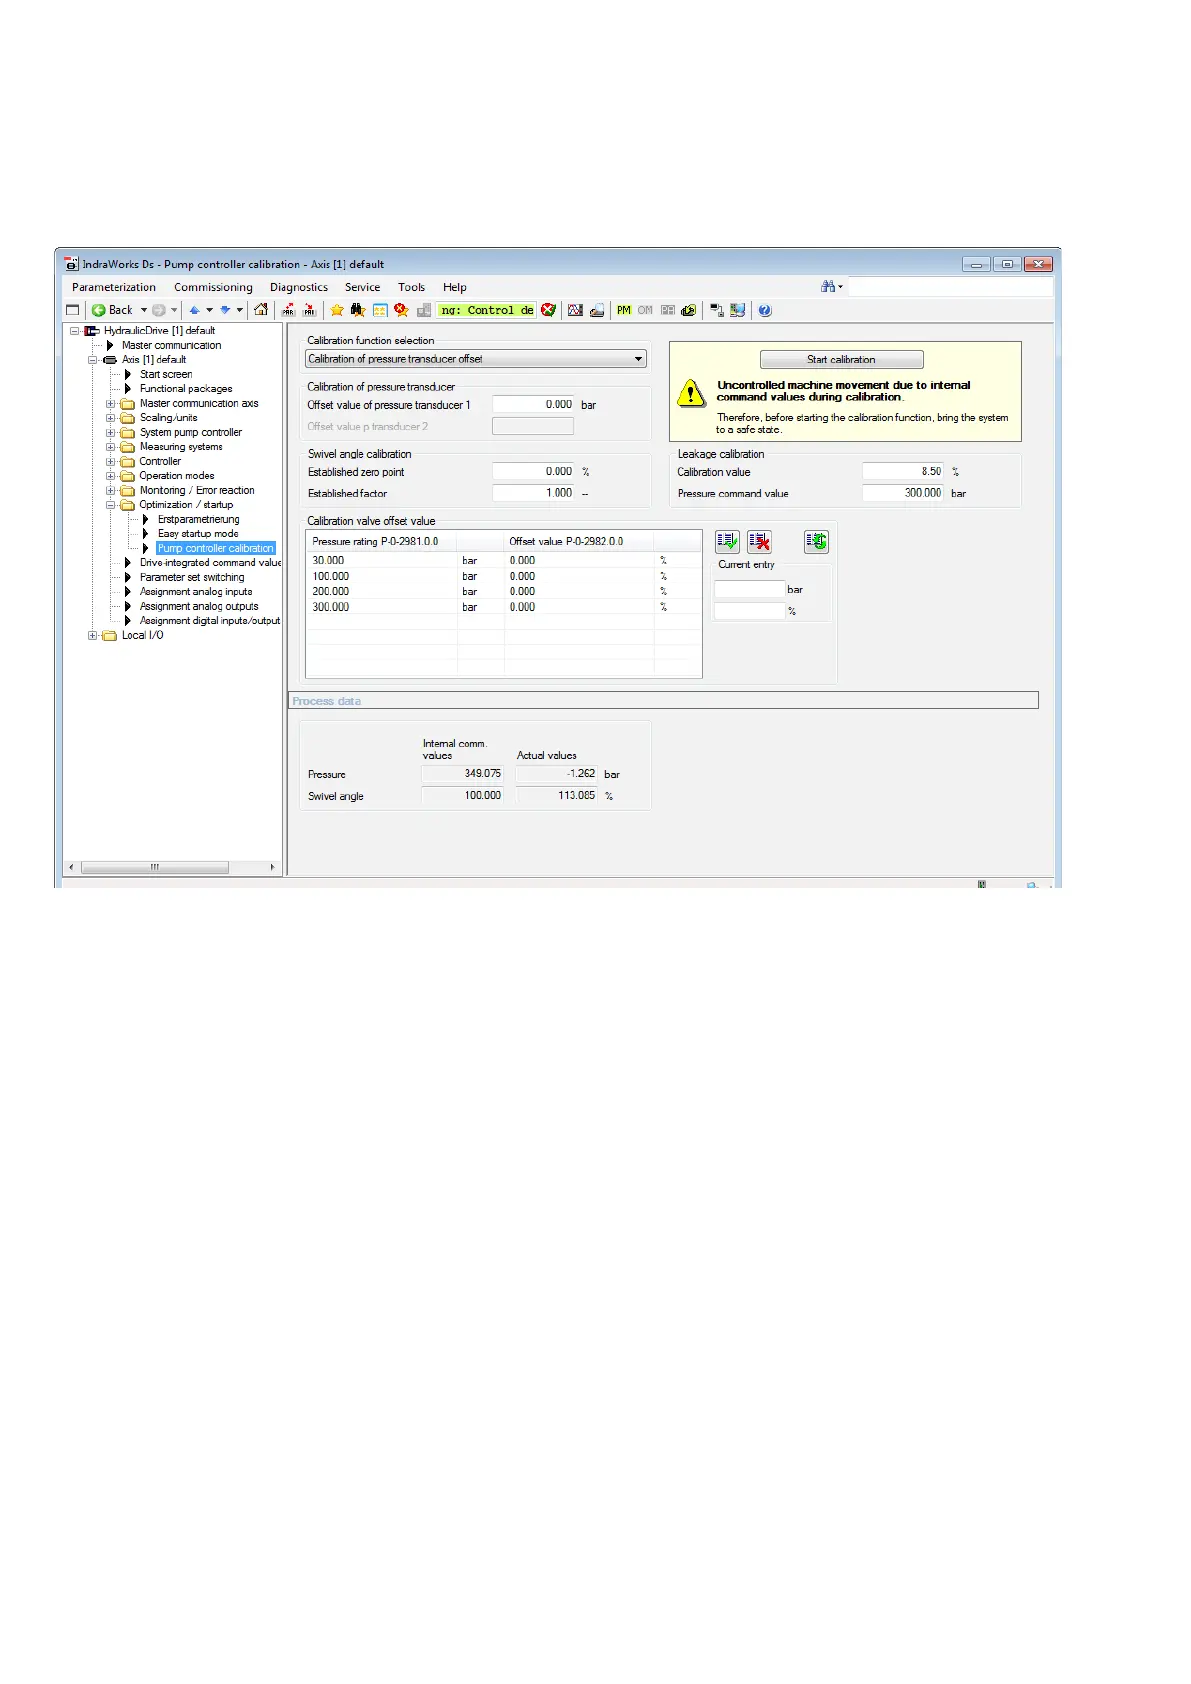Click the Back navigation button
The width and height of the screenshot is (1191, 1684).
[112, 310]
